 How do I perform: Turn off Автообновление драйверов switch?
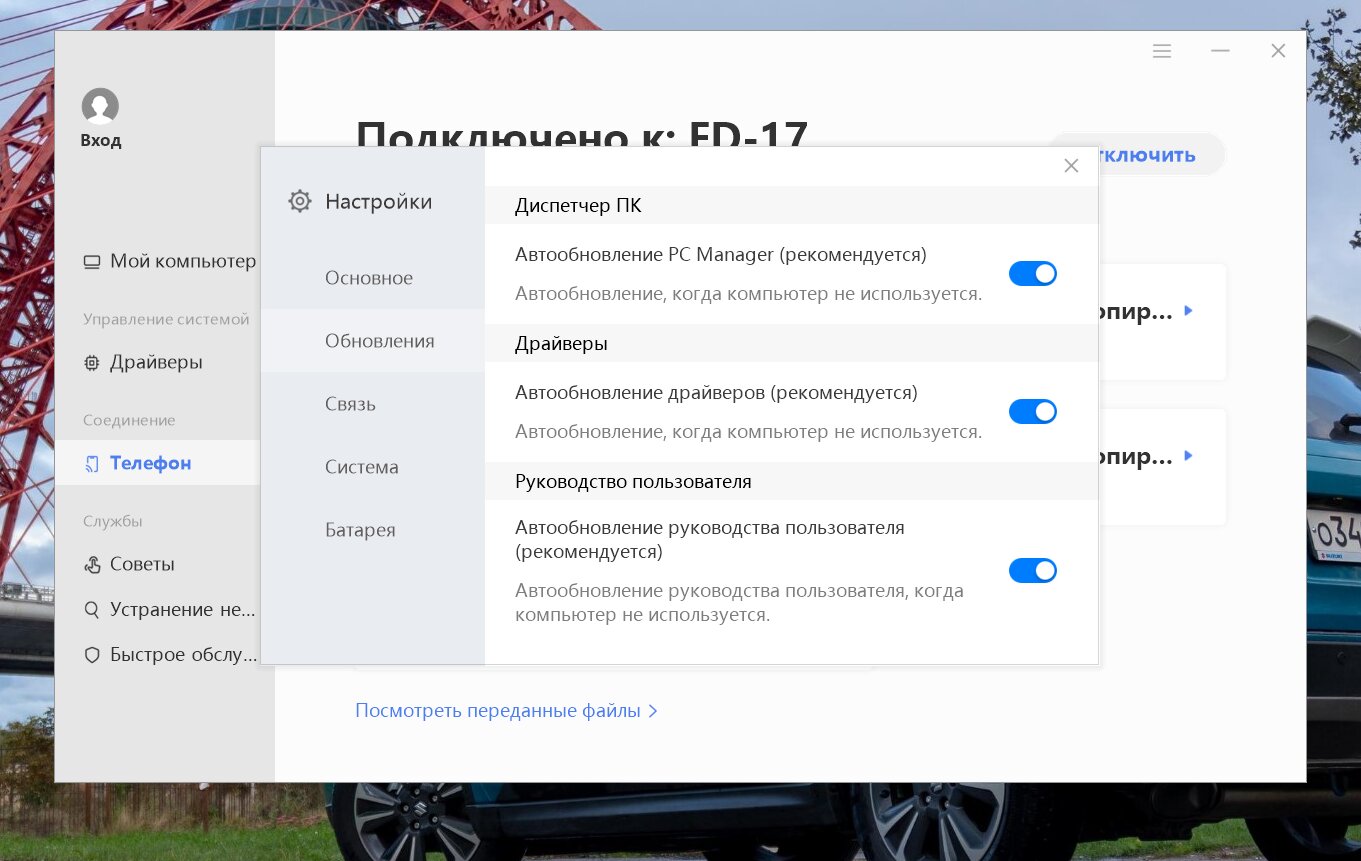point(1033,412)
